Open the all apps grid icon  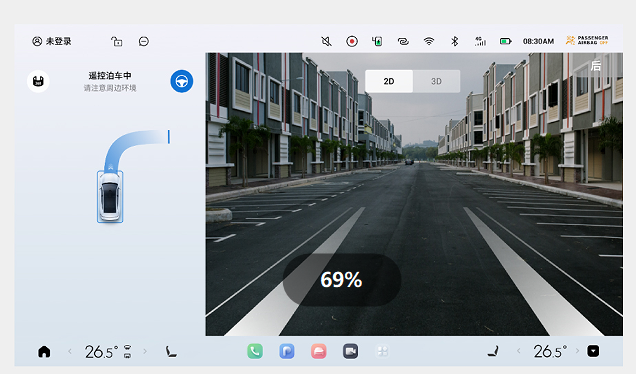[382, 351]
